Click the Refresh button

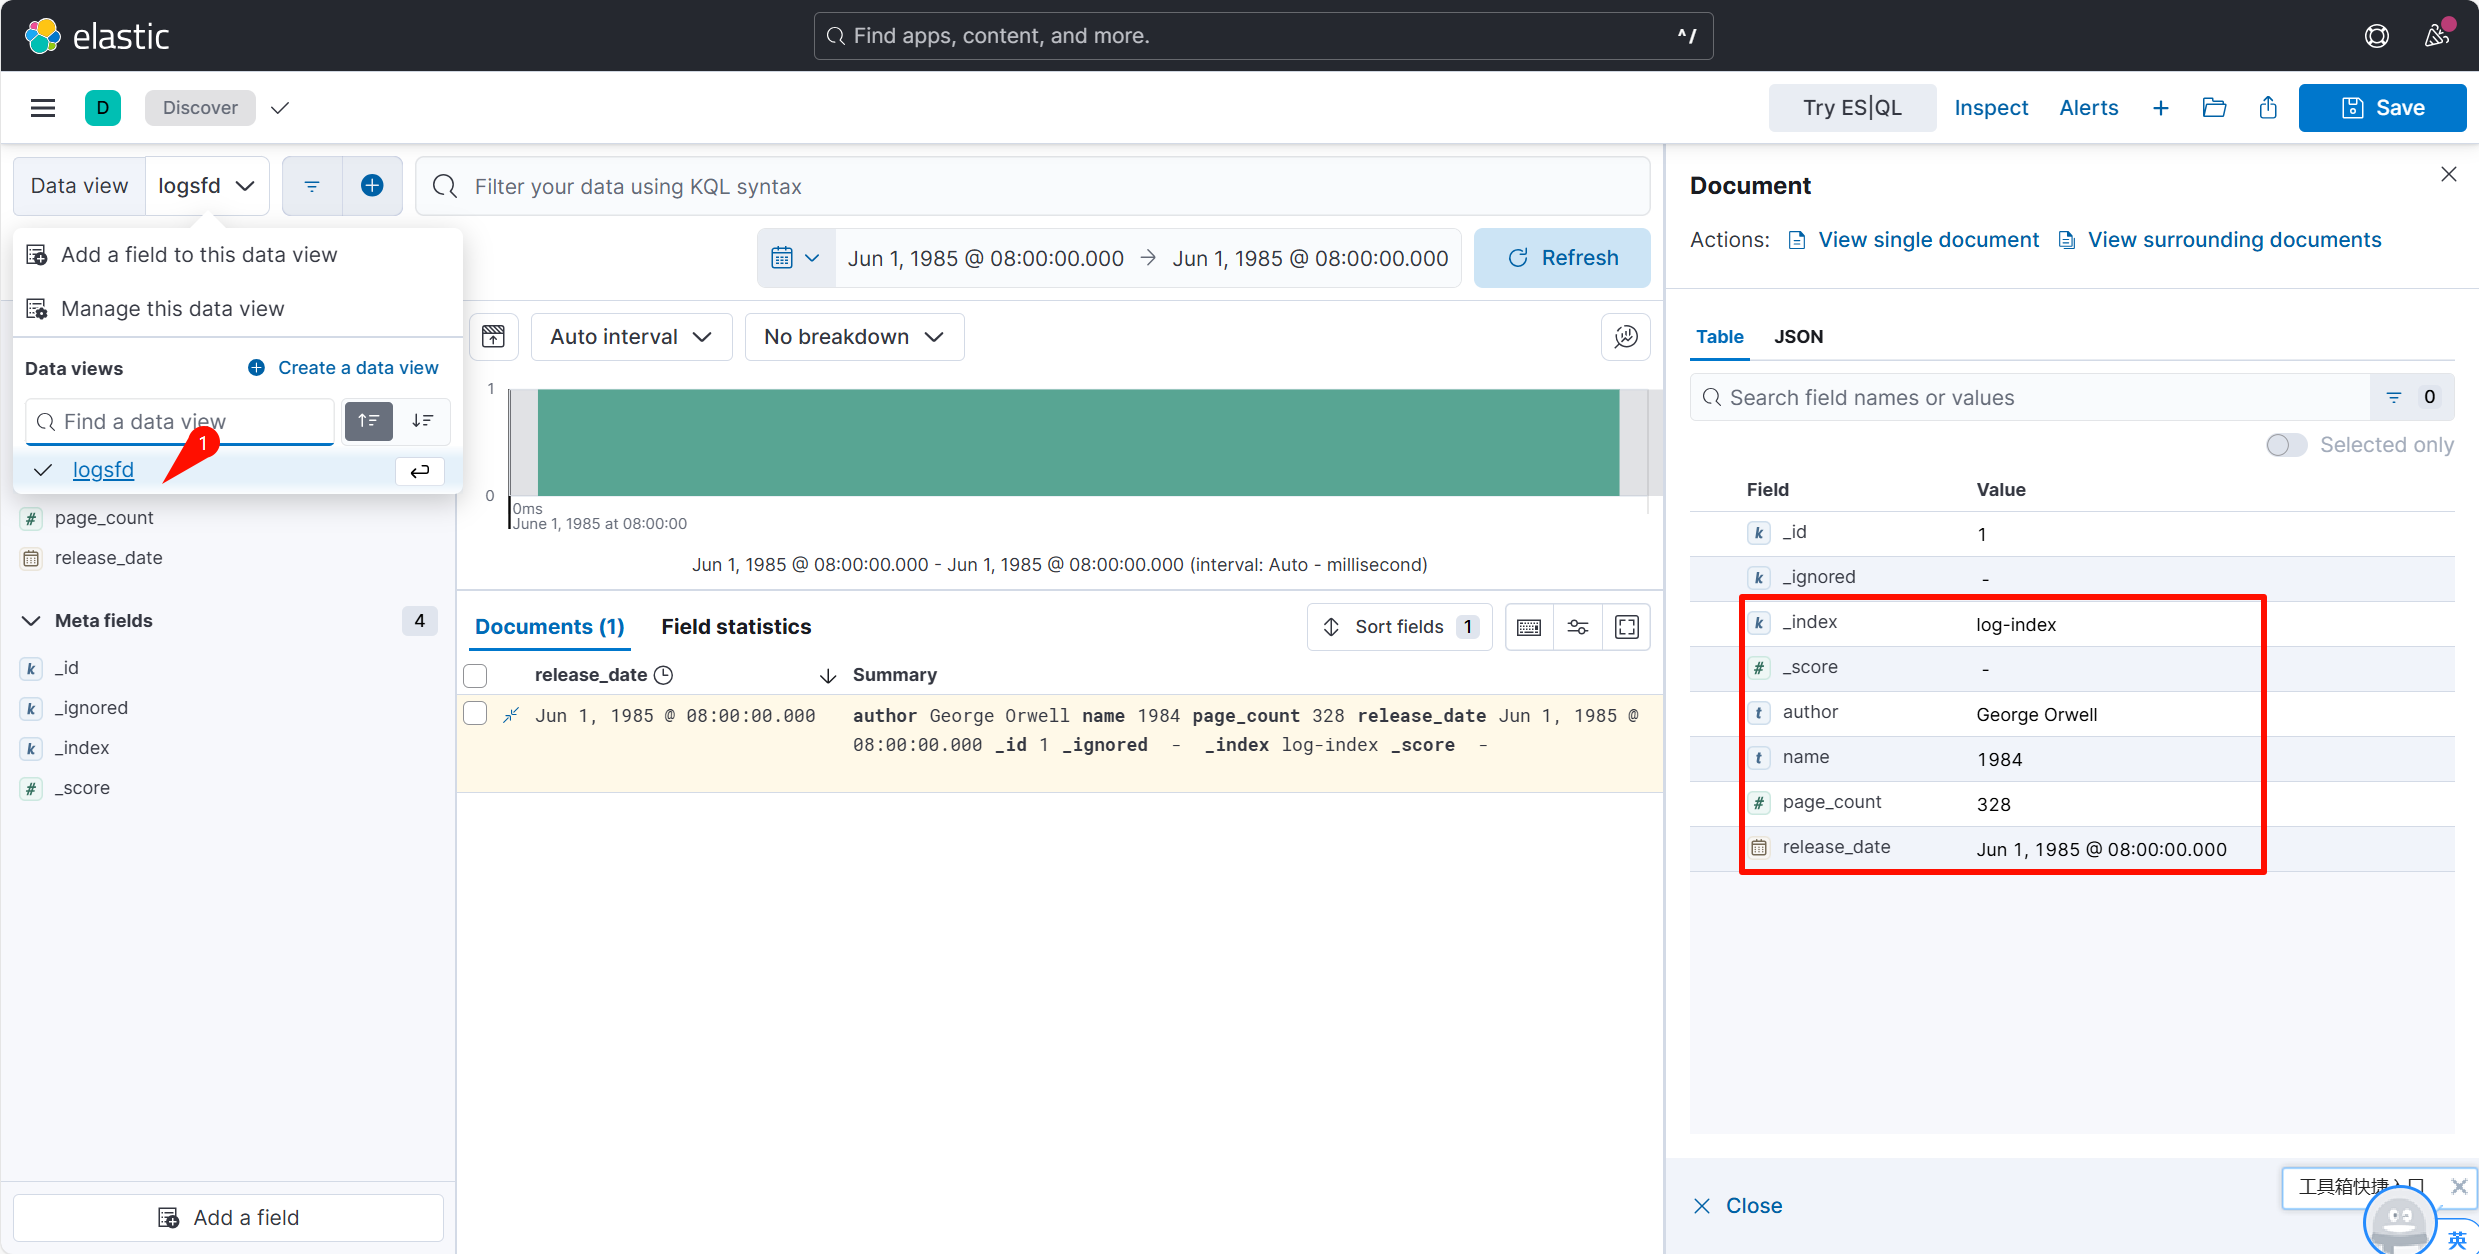[1561, 258]
